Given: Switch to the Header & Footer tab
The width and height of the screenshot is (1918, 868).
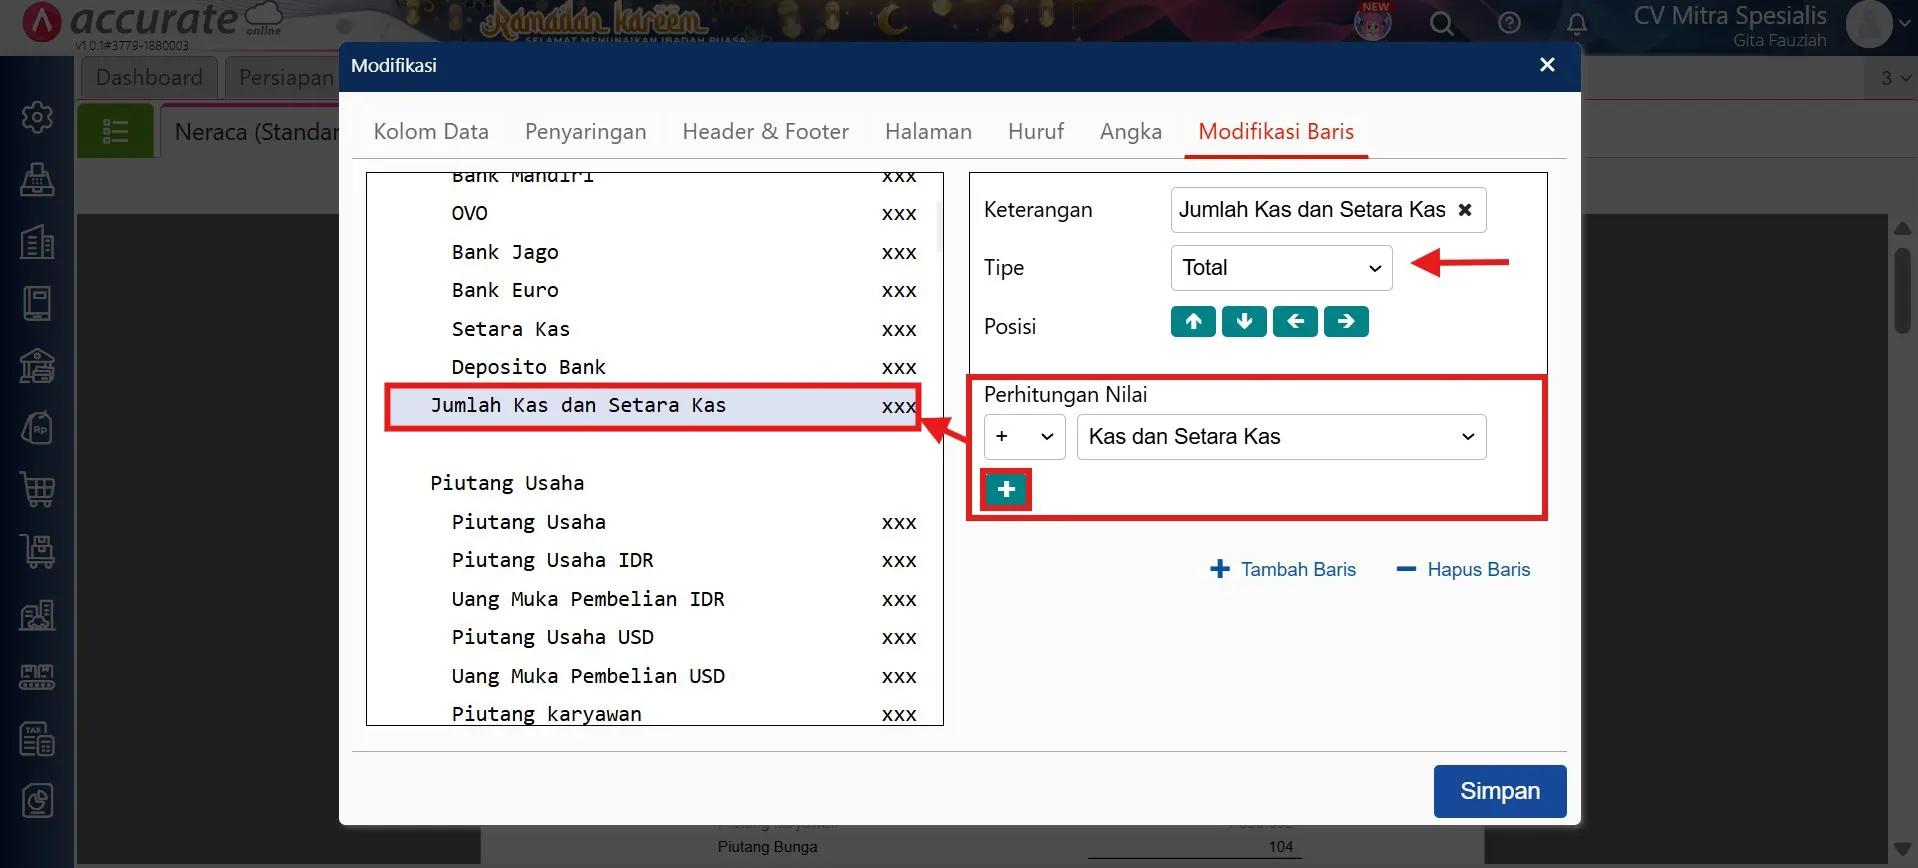Looking at the screenshot, I should click(765, 132).
